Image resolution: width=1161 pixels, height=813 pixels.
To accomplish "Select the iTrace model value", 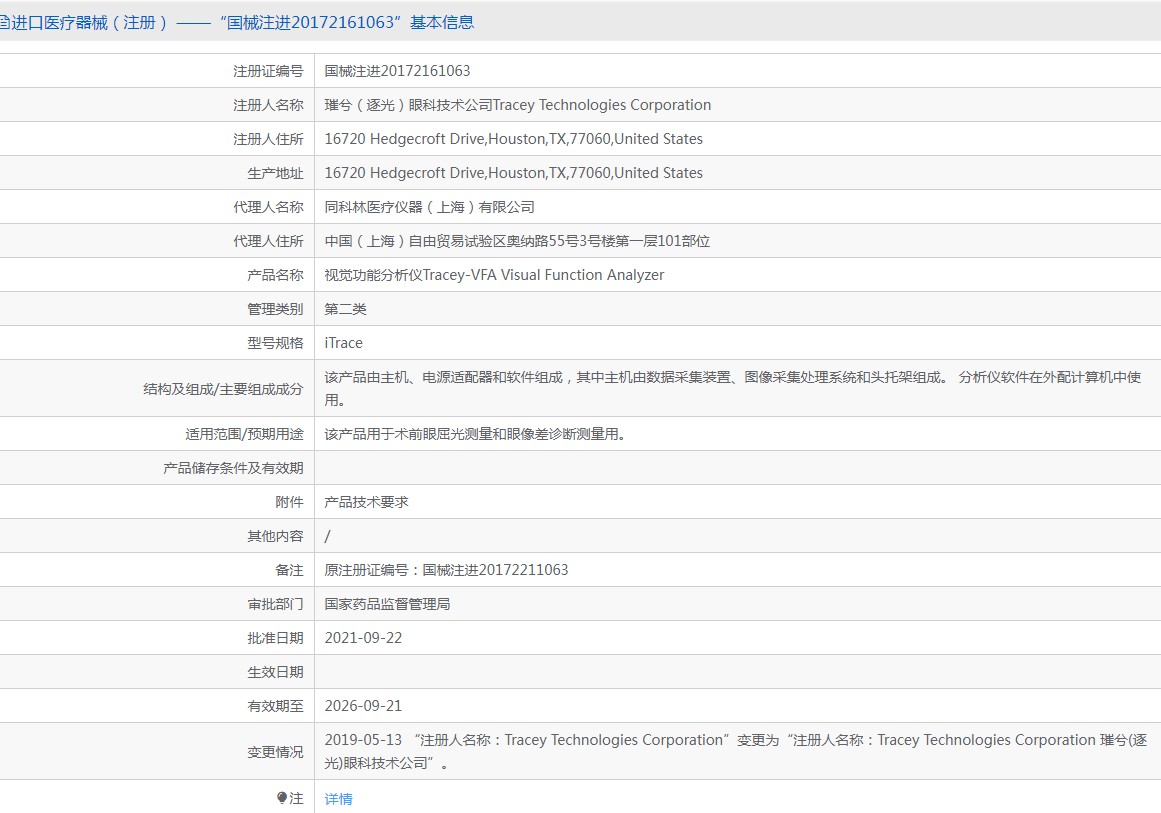I will click(344, 343).
